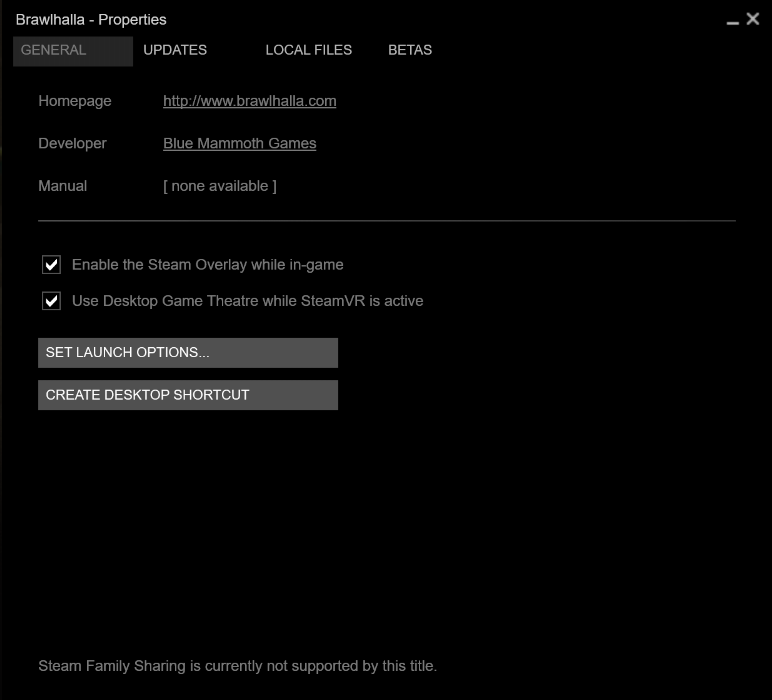Click the Homepage label
772x700 pixels.
click(x=75, y=101)
